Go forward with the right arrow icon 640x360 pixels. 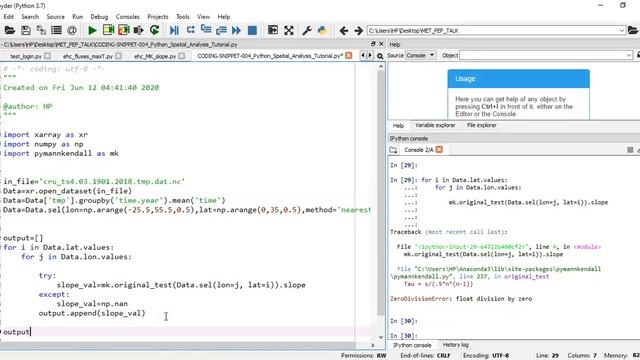(358, 31)
